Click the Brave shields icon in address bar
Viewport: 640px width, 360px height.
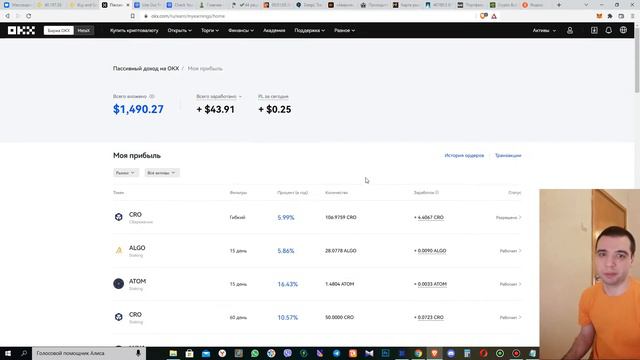click(x=484, y=16)
